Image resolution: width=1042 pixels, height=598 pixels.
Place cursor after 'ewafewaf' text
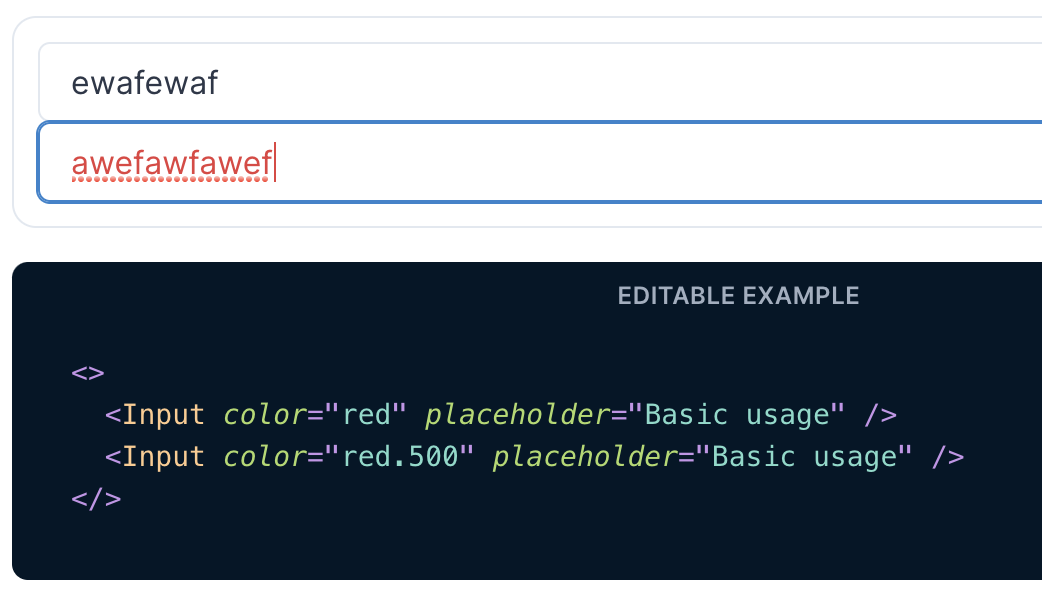222,82
